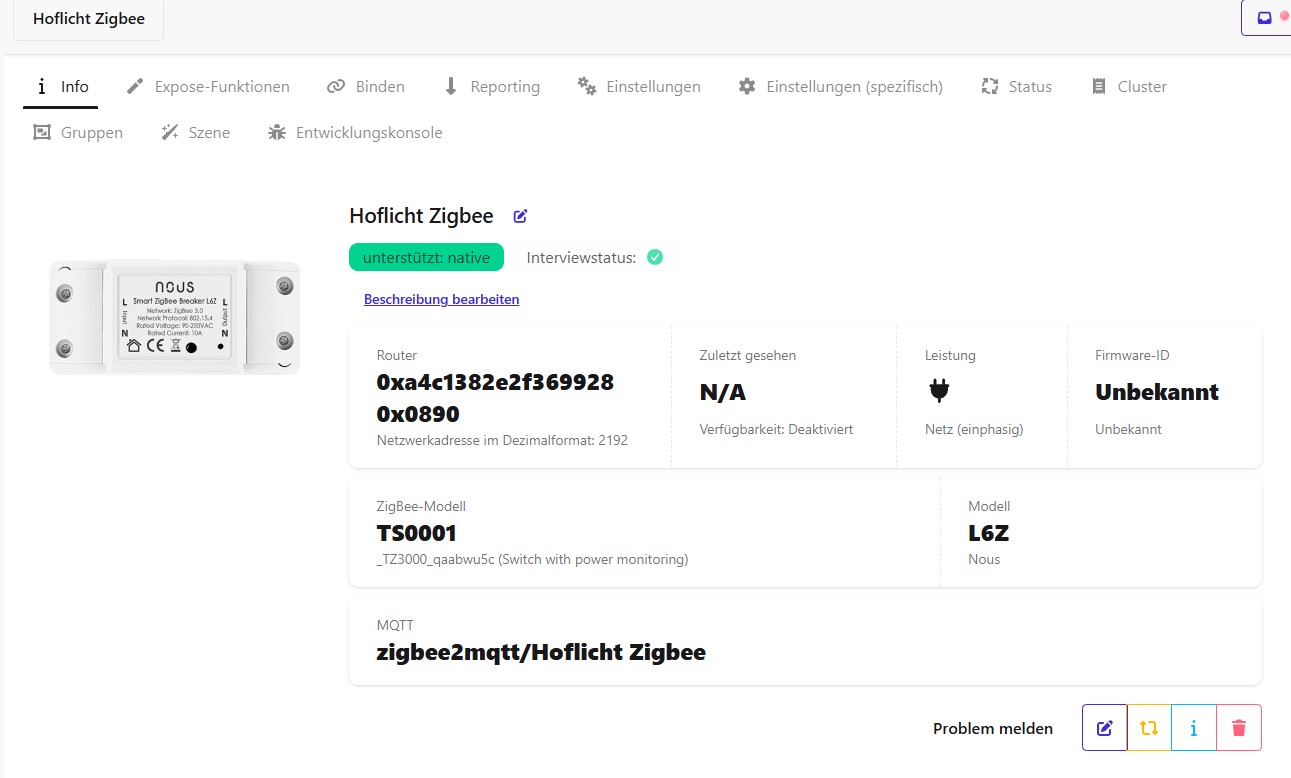Go to the Einstellungen tab
This screenshot has height=778, width=1291.
point(639,87)
